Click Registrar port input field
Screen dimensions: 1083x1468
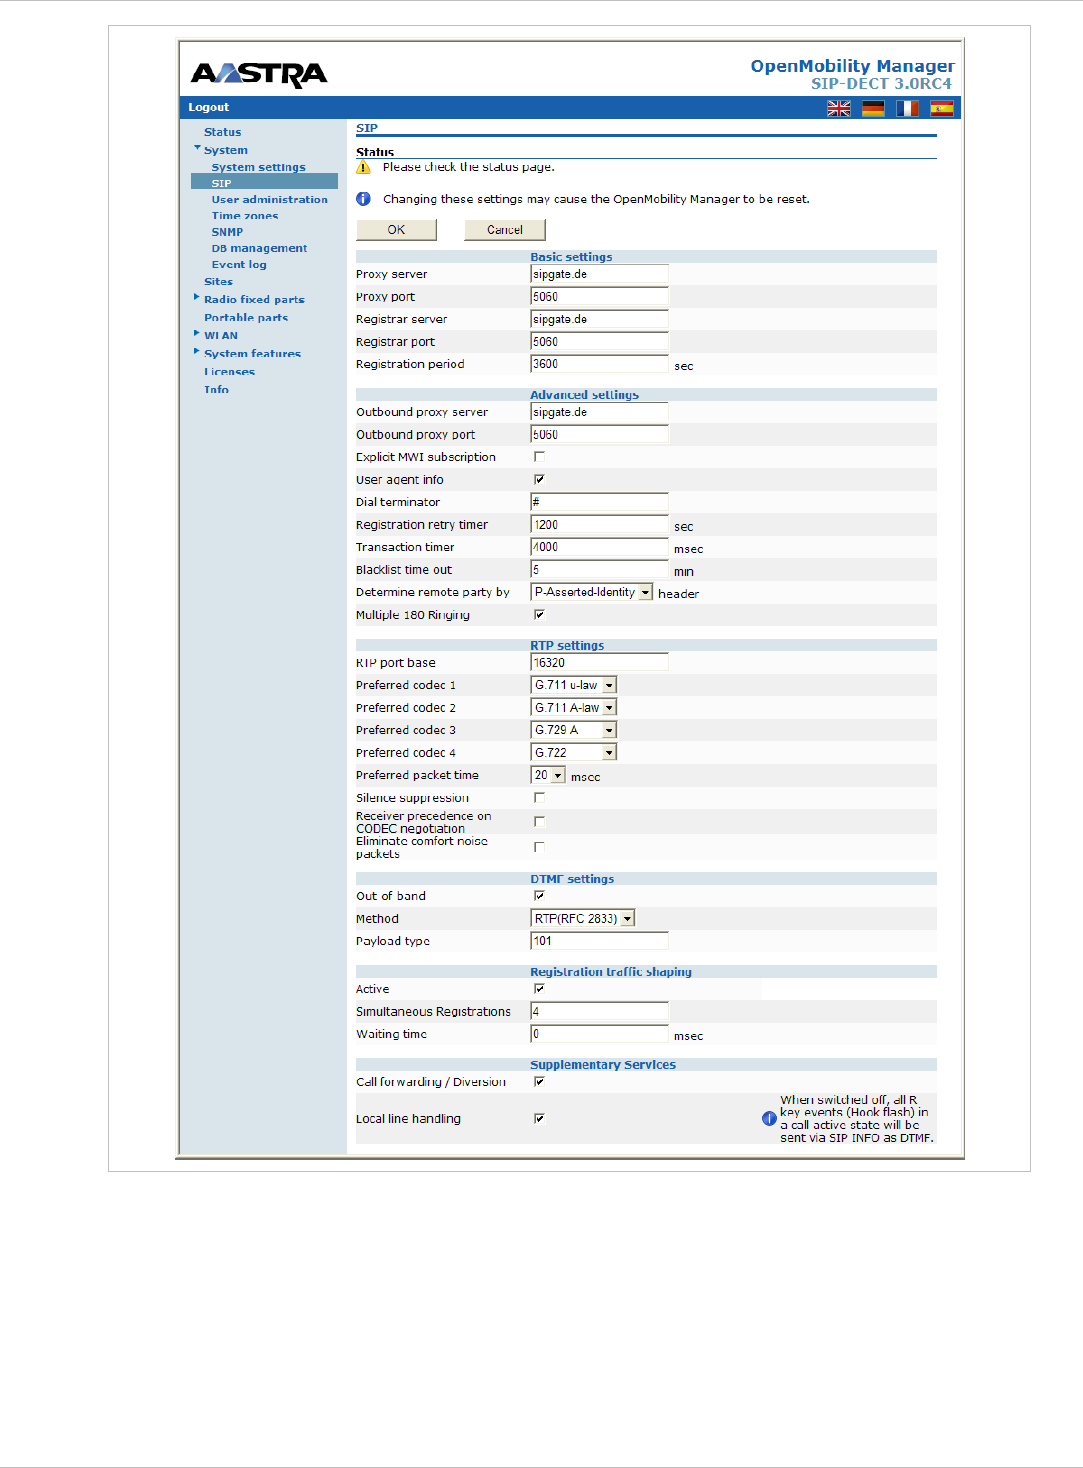pos(599,342)
